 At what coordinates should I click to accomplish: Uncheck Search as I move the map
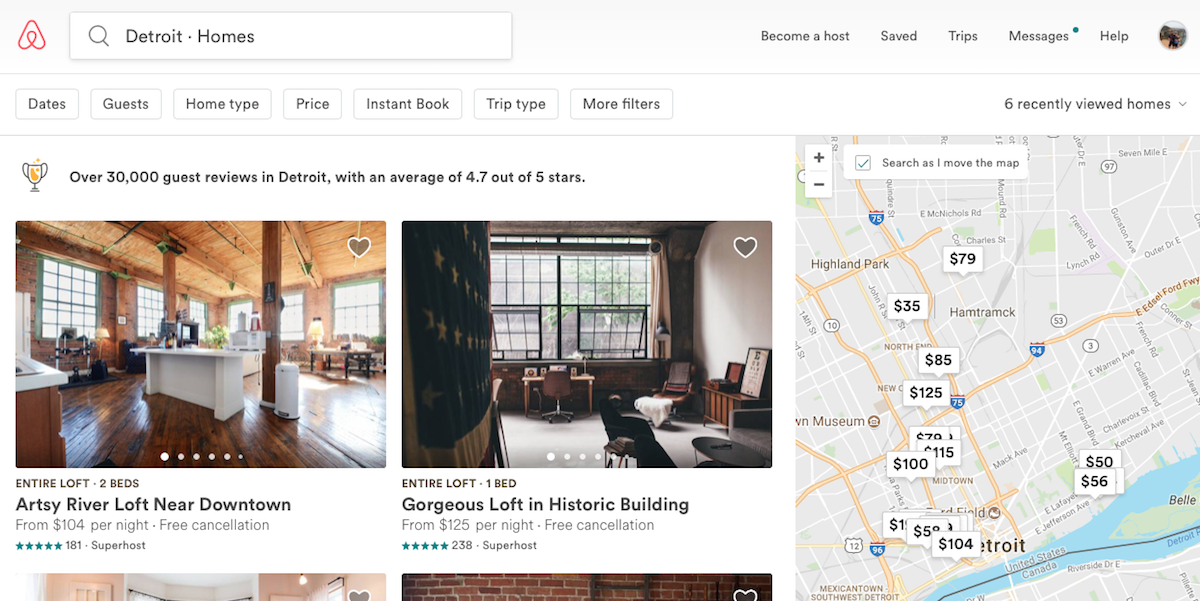pyautogui.click(x=862, y=161)
